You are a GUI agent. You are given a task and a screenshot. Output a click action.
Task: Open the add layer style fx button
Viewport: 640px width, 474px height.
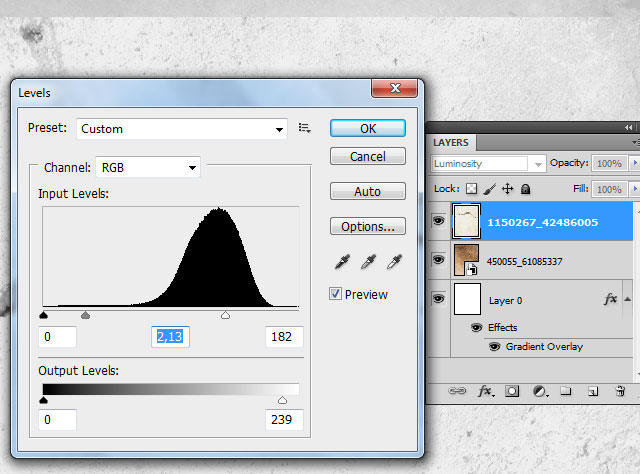[x=485, y=391]
